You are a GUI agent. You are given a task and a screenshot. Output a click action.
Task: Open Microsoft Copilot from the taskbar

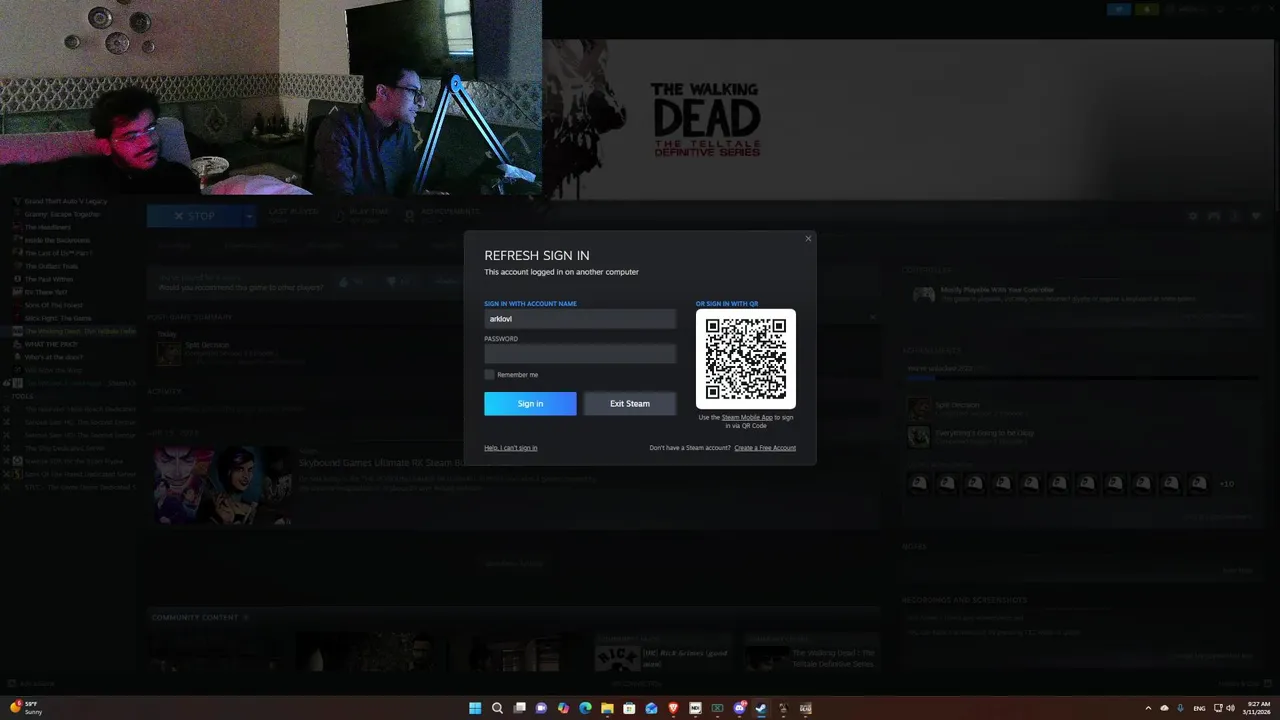point(563,708)
